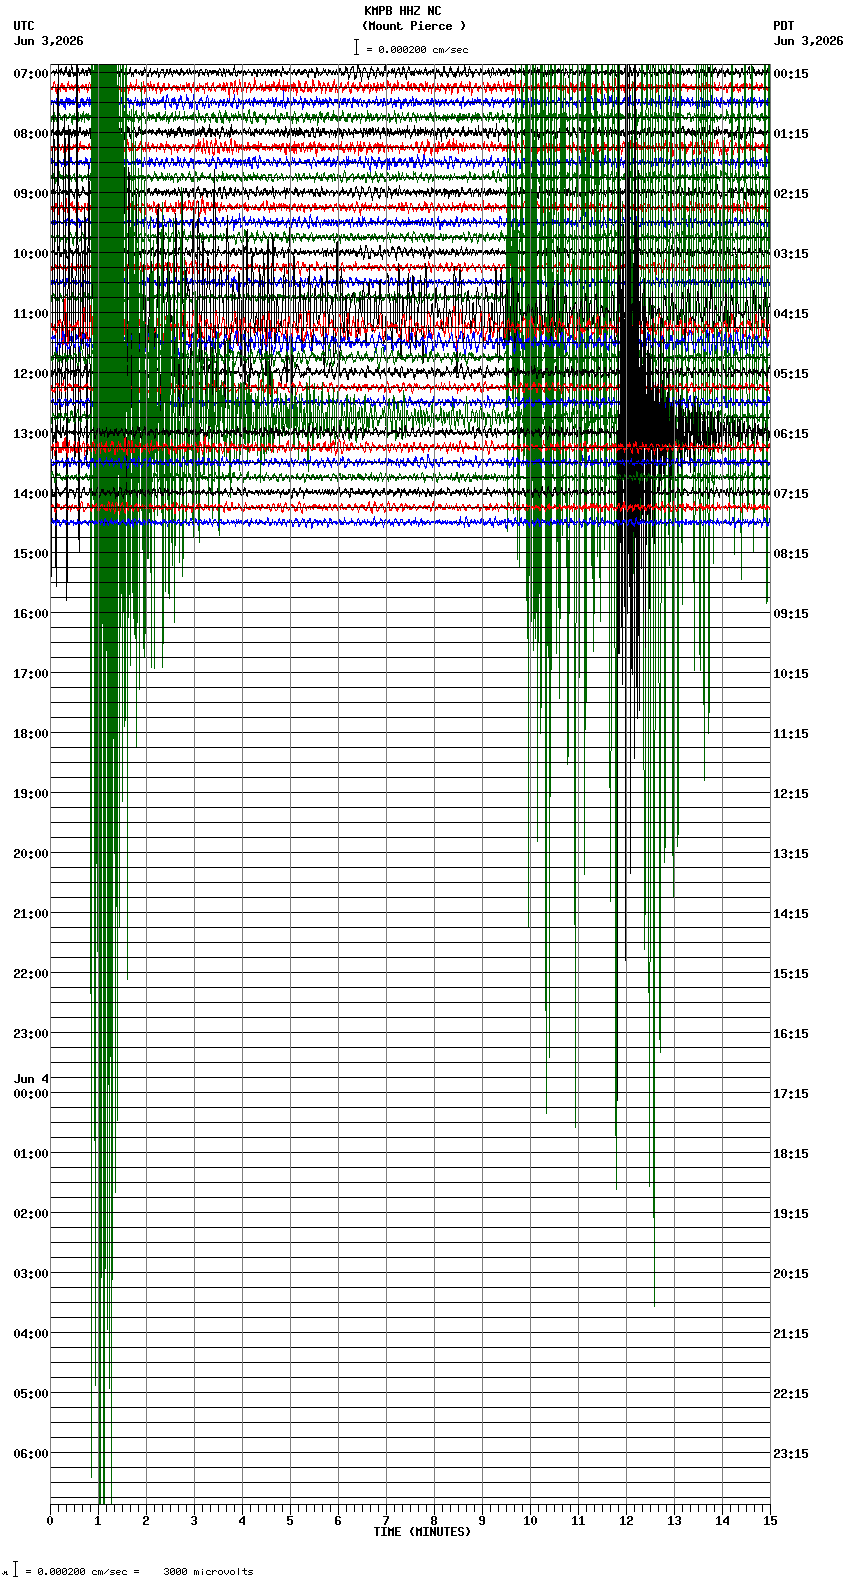Image resolution: width=850 pixels, height=1584 pixels.
Task: Click the '19:00' UTC time label
Action: (31, 794)
